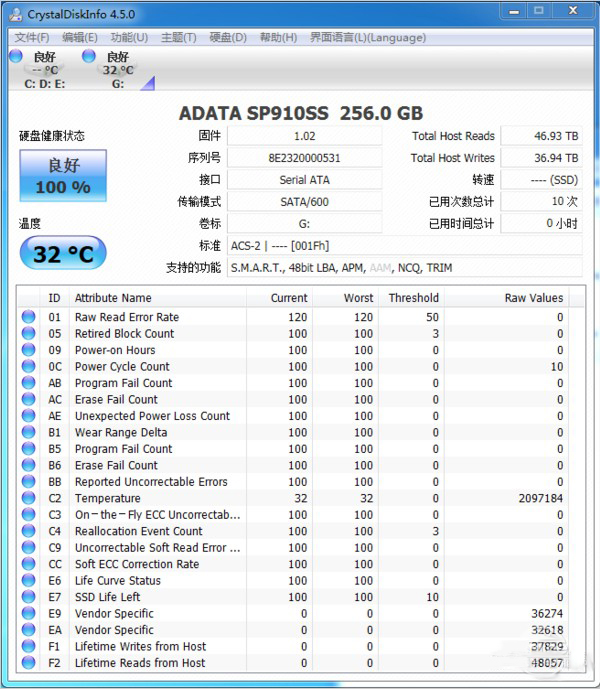Click the Raw Values column header
Screen dimensions: 600x689
(x=507, y=298)
